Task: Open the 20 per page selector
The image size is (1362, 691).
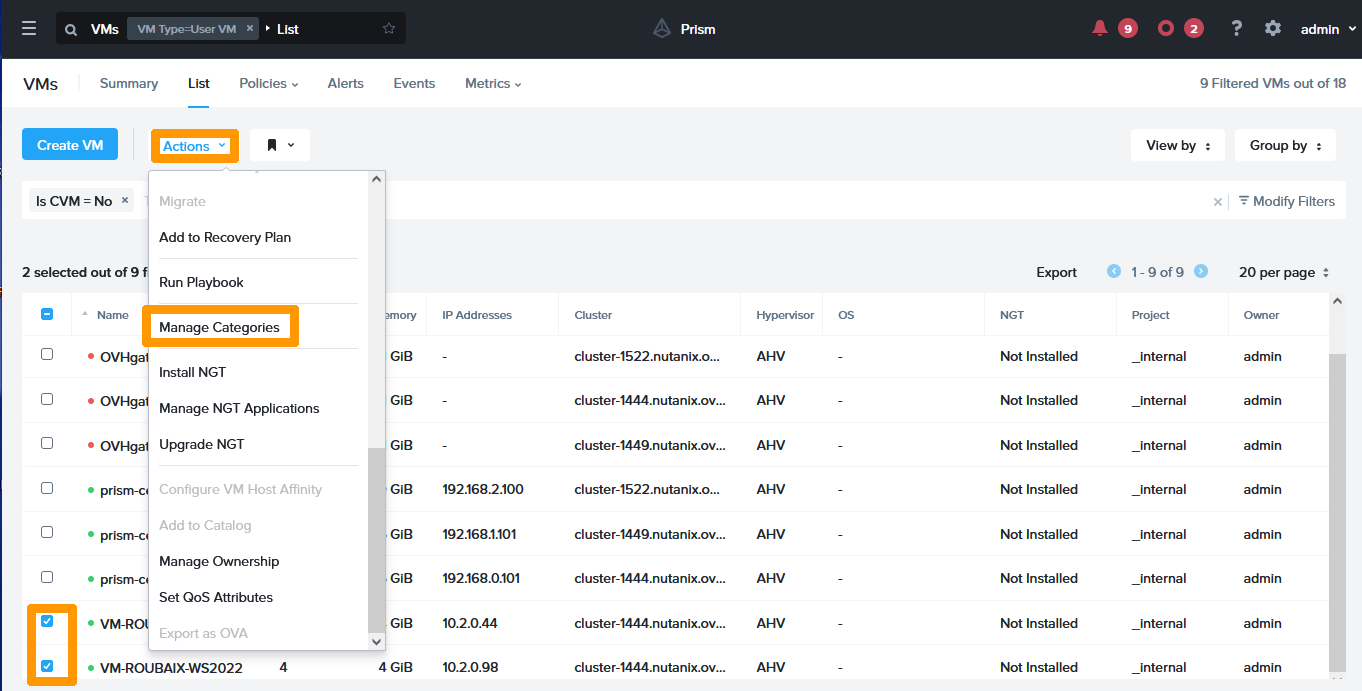Action: tap(1284, 272)
